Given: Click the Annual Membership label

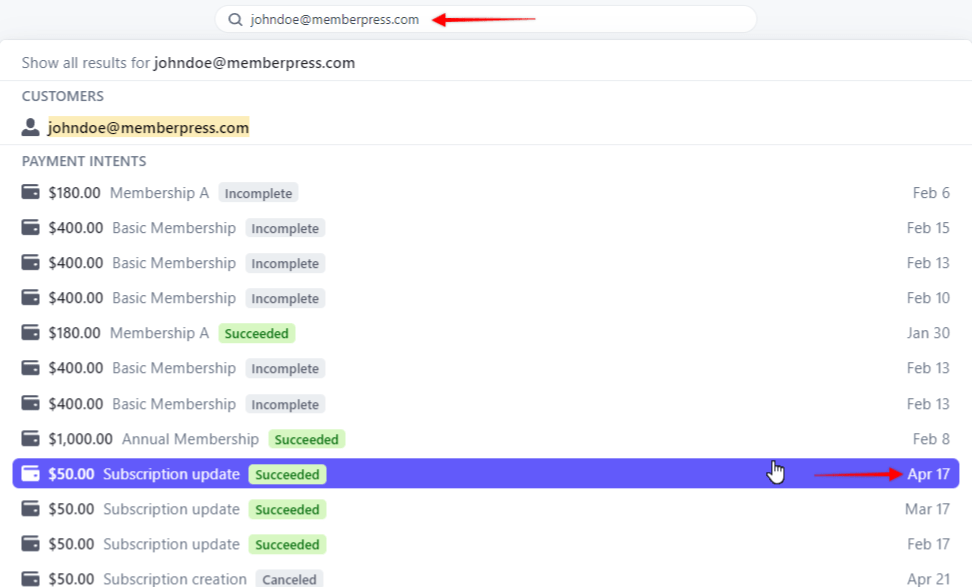Looking at the screenshot, I should (190, 439).
